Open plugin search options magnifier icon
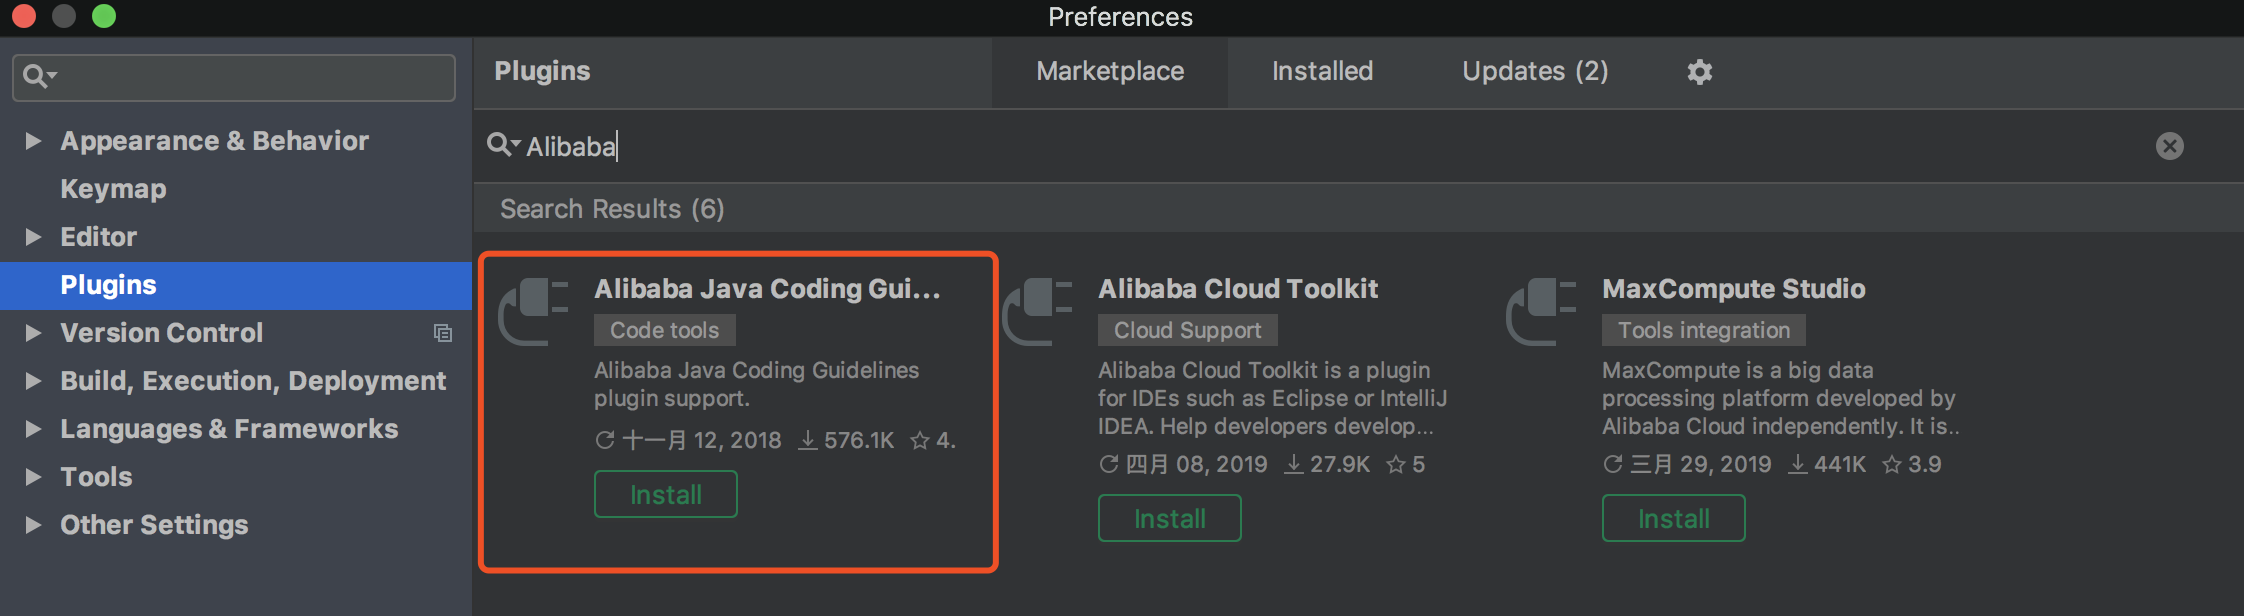This screenshot has width=2244, height=616. (x=502, y=145)
